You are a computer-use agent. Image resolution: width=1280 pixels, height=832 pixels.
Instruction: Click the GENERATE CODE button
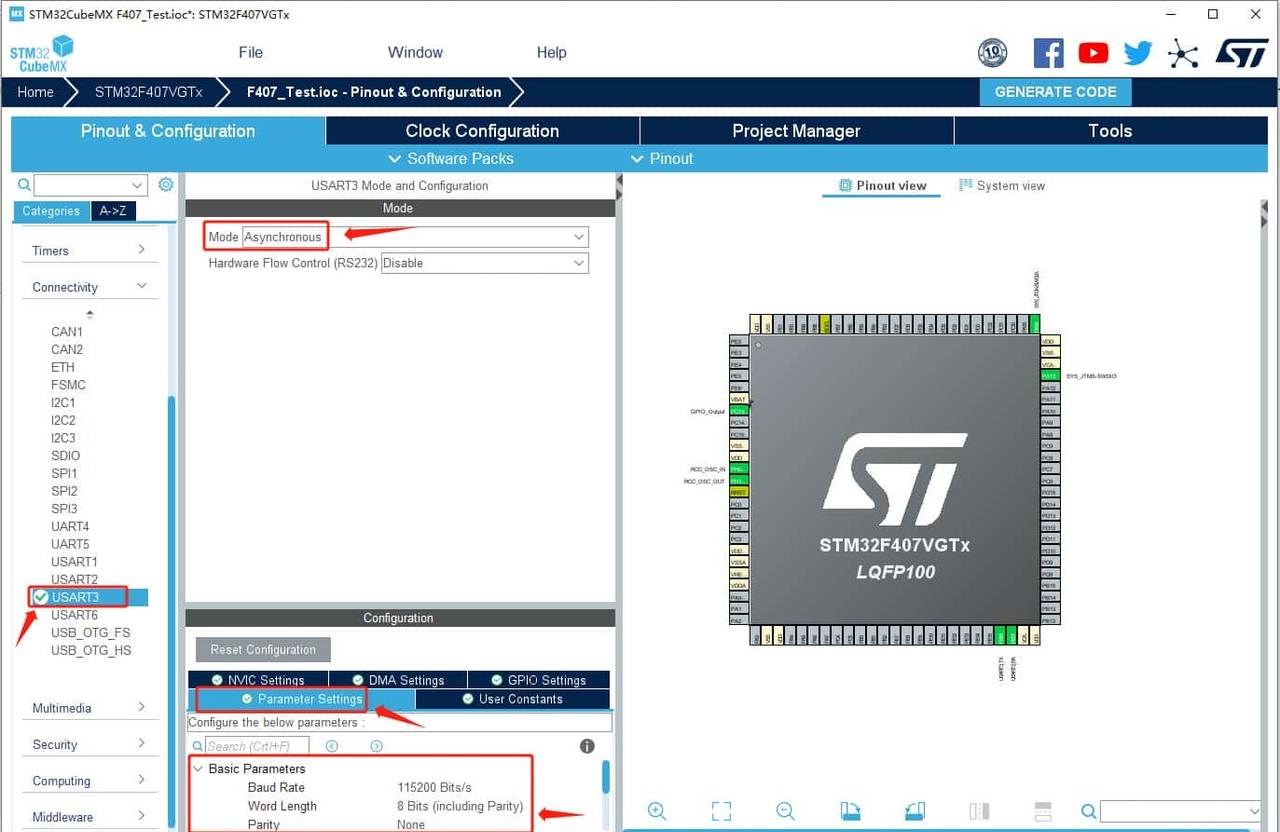click(x=1055, y=91)
